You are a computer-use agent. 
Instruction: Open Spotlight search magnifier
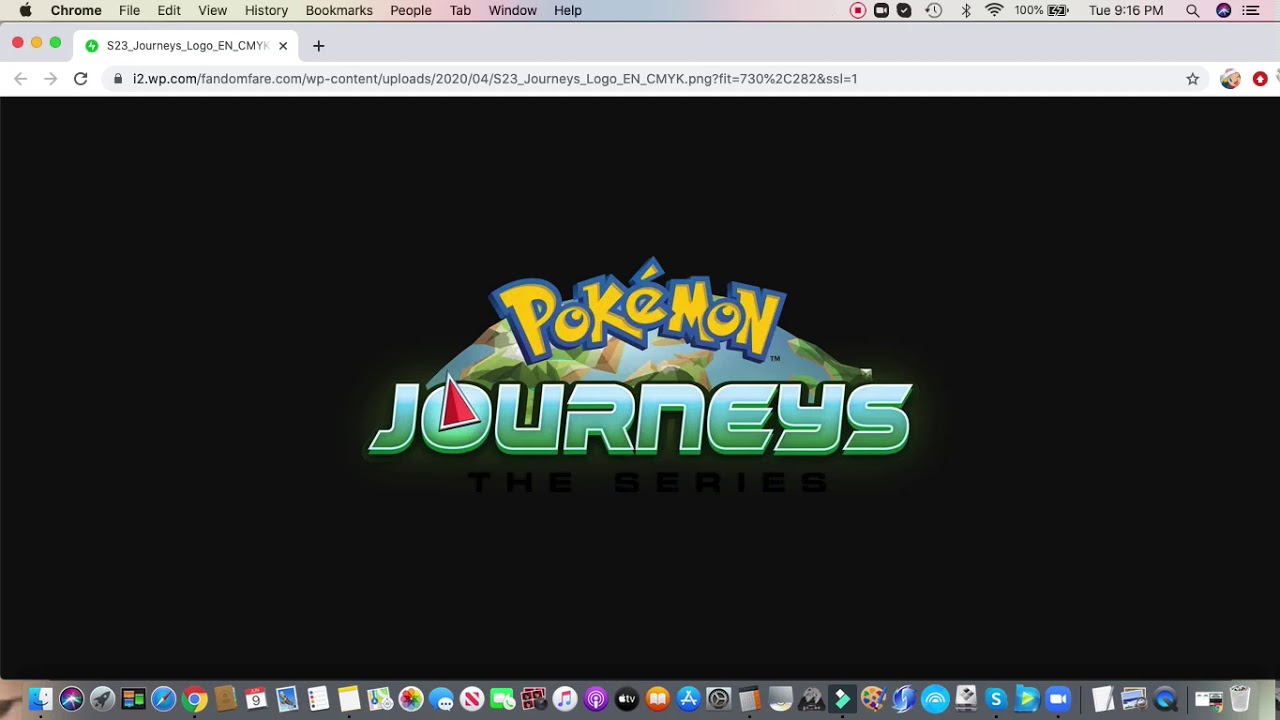click(1192, 10)
